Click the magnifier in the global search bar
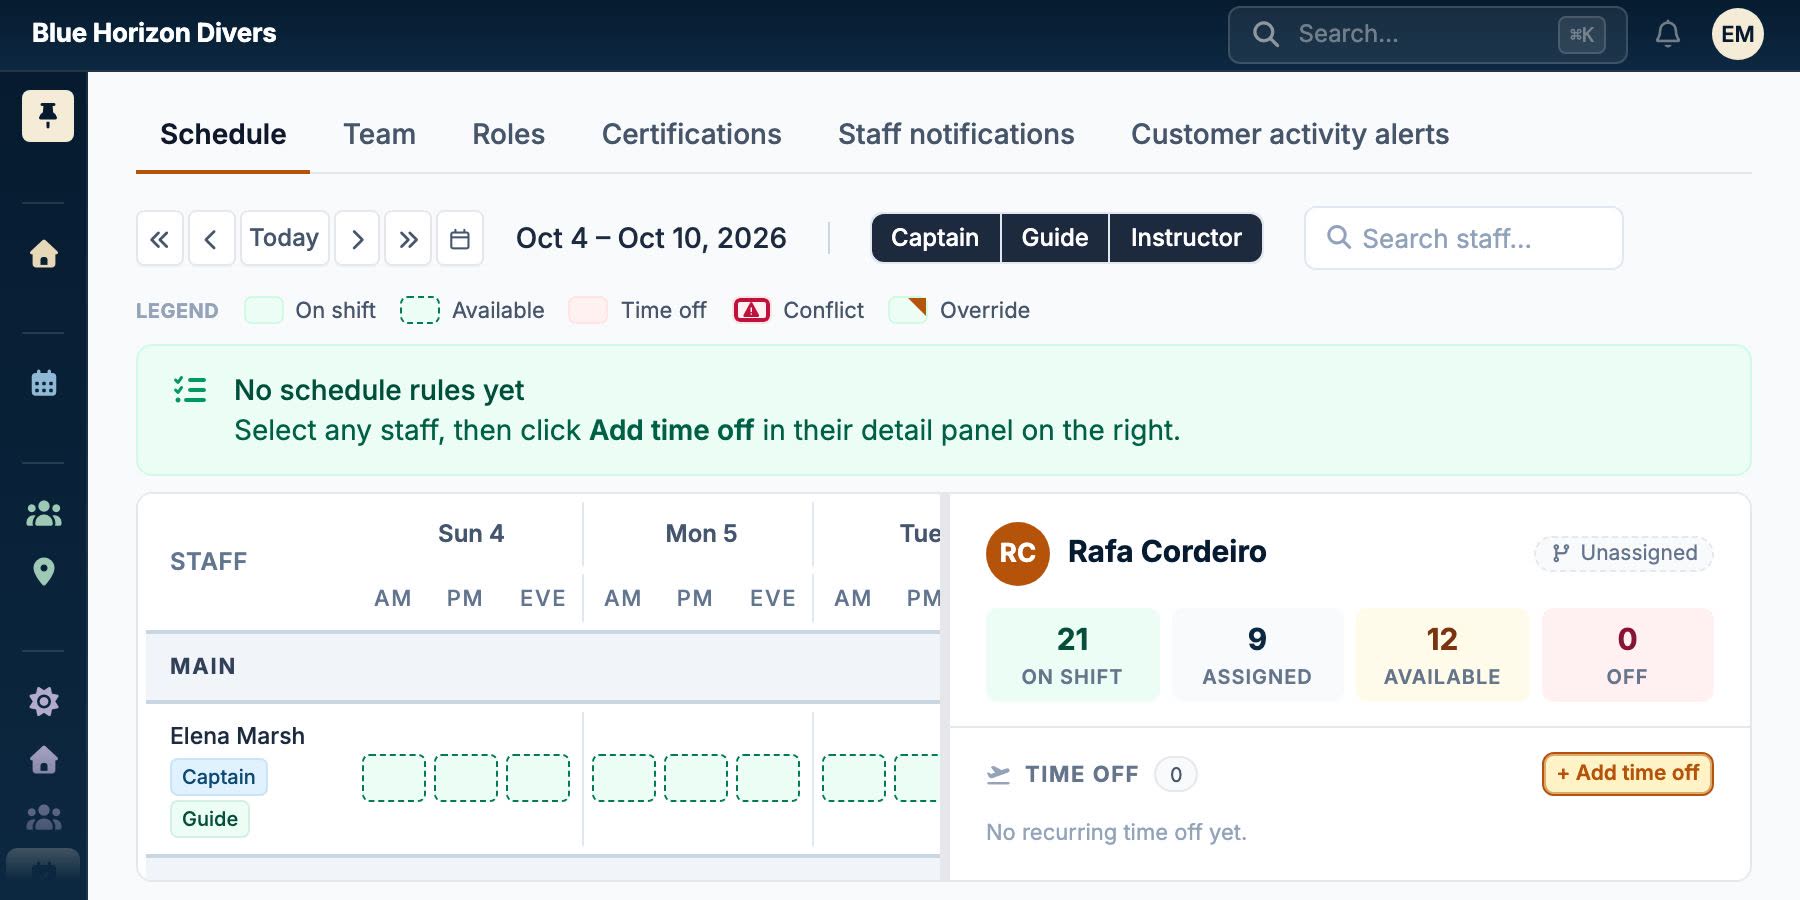1800x900 pixels. point(1266,35)
